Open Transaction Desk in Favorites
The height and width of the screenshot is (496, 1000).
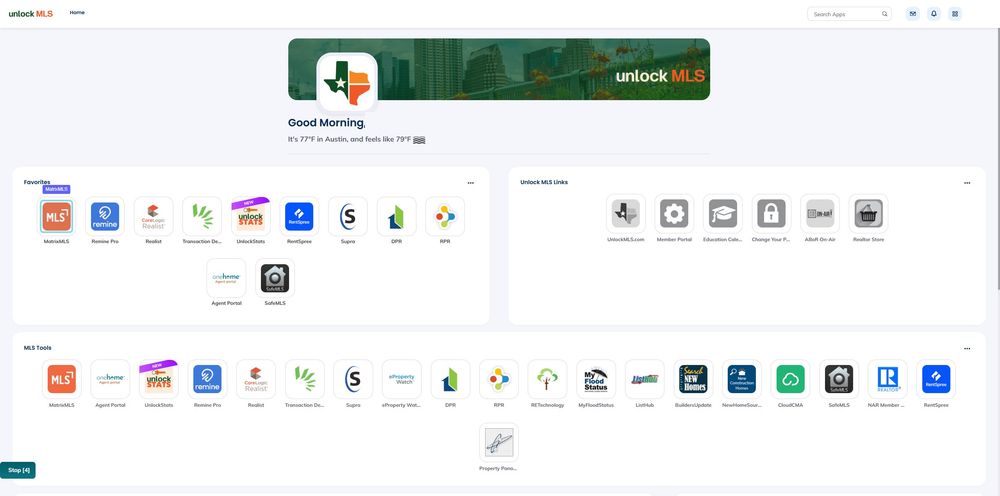pyautogui.click(x=202, y=216)
